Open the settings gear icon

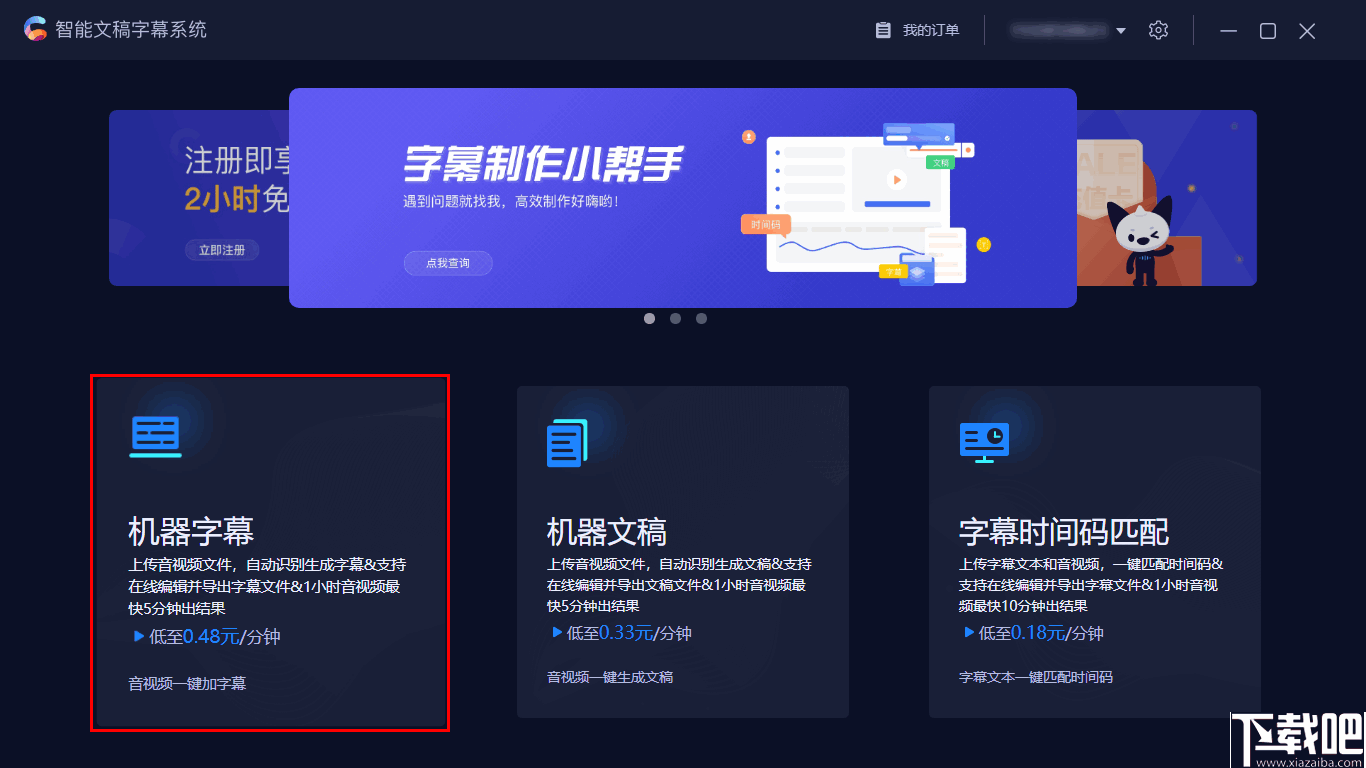pyautogui.click(x=1158, y=30)
